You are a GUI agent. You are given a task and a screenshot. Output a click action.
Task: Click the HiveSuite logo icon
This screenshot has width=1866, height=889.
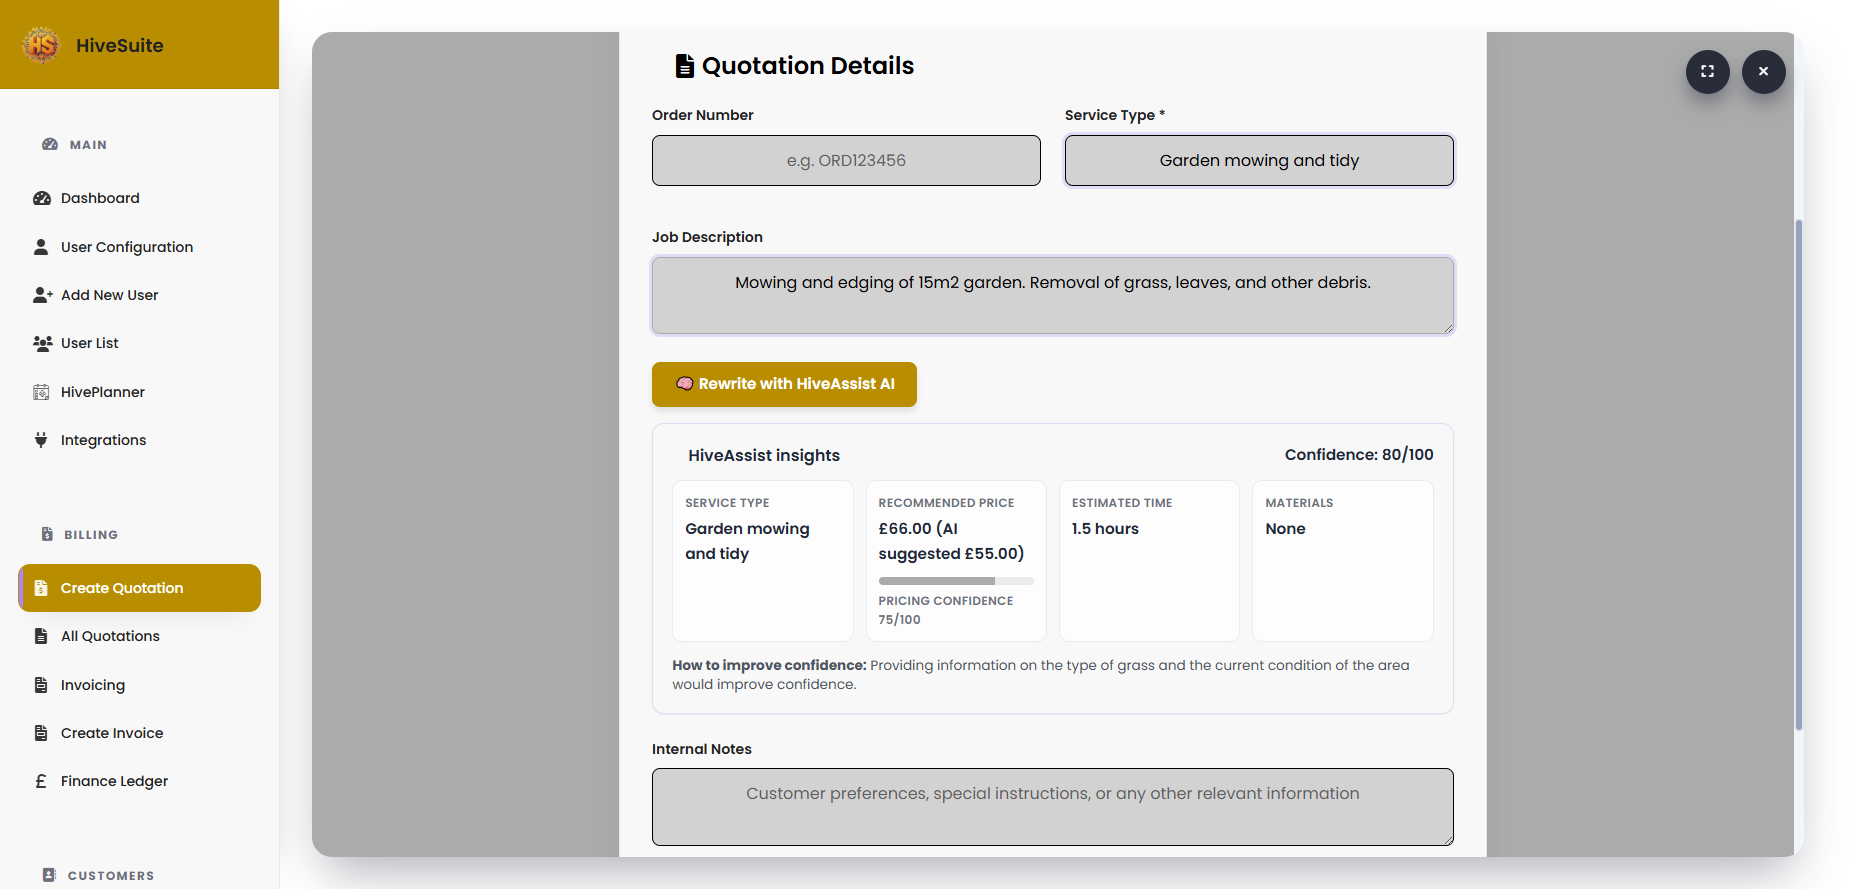(42, 45)
